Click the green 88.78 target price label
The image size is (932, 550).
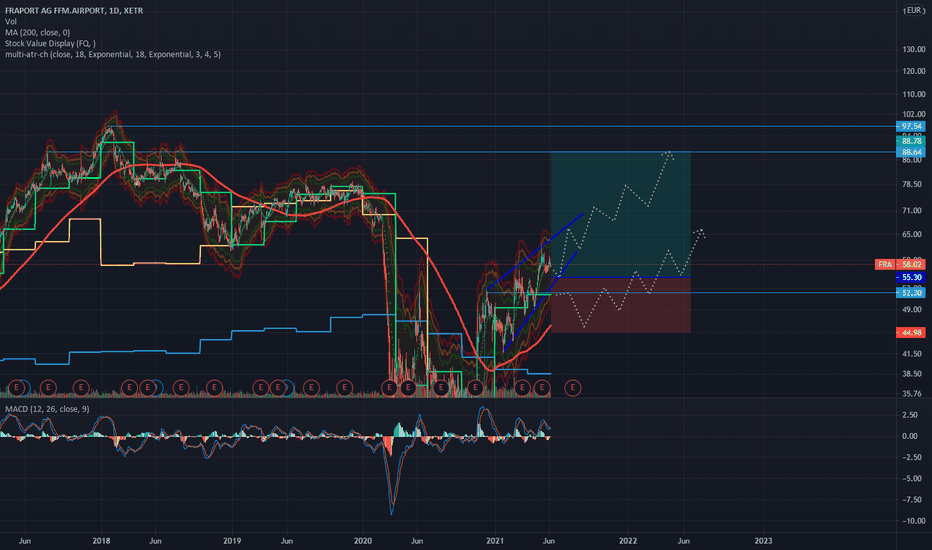(911, 142)
